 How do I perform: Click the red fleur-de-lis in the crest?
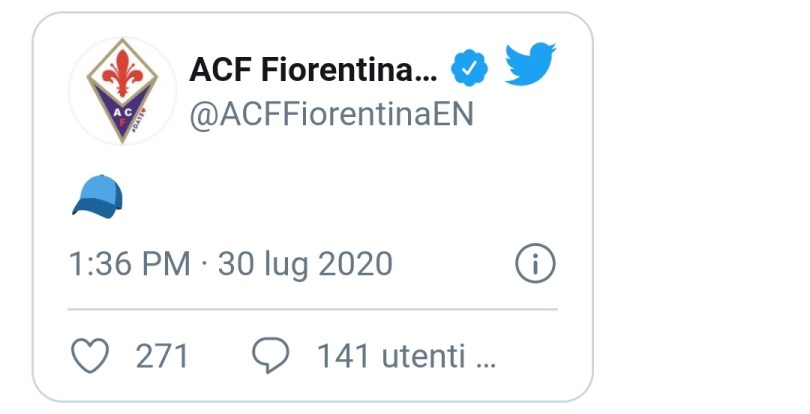(x=120, y=72)
